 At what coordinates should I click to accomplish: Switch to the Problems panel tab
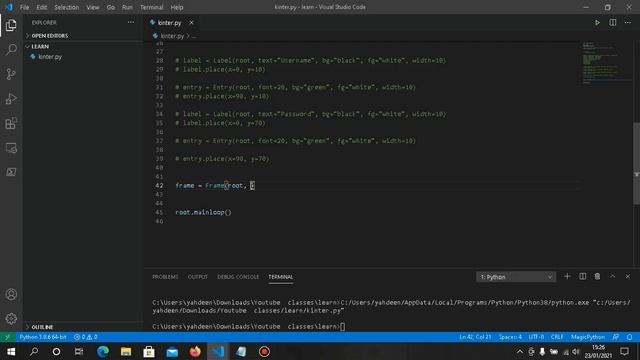pyautogui.click(x=165, y=277)
